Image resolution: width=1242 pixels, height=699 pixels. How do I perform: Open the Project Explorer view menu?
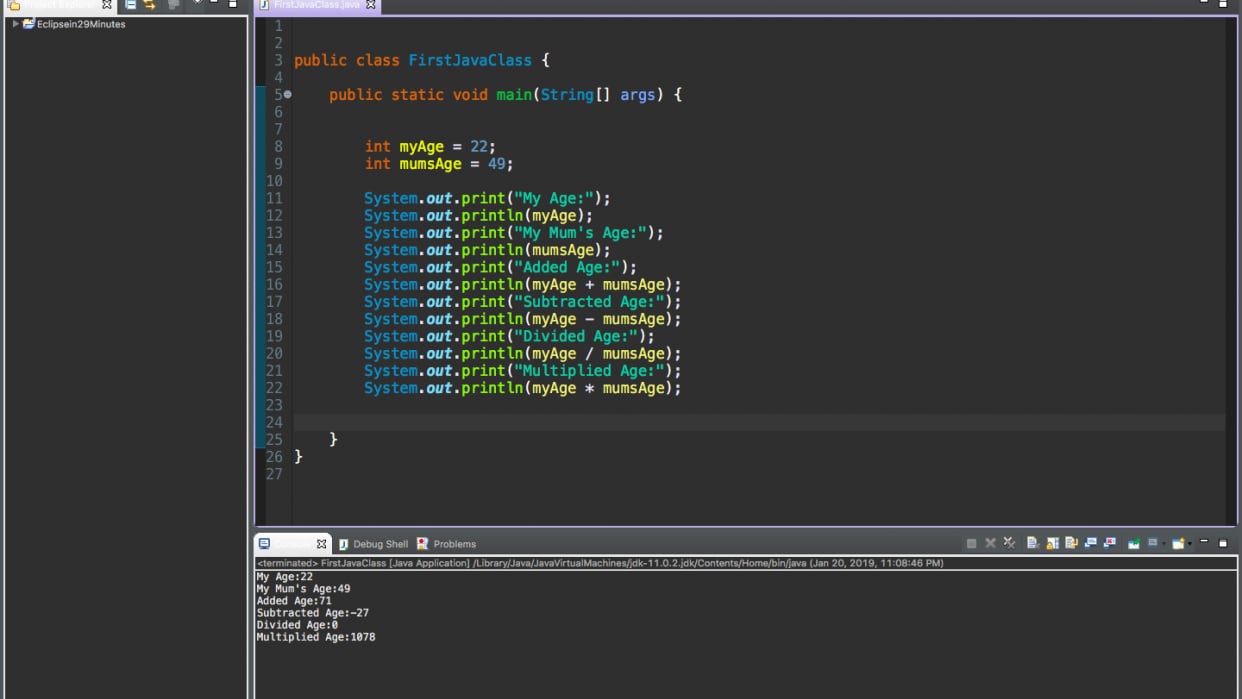(x=197, y=3)
